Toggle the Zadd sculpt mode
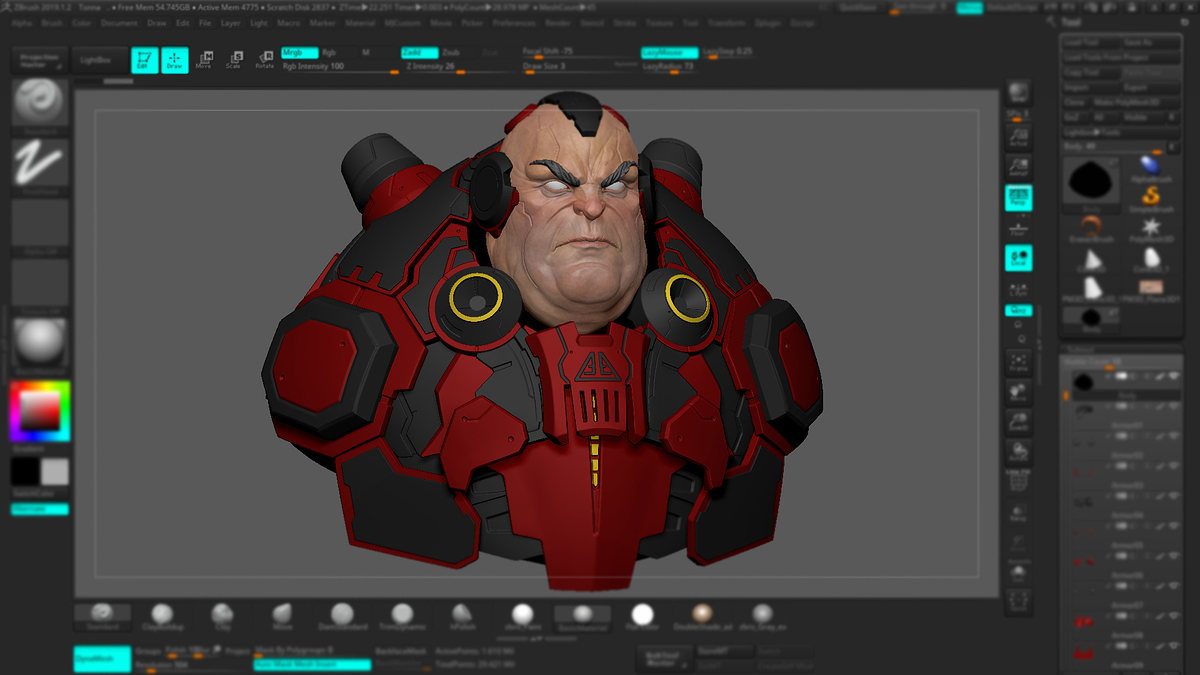 point(418,52)
